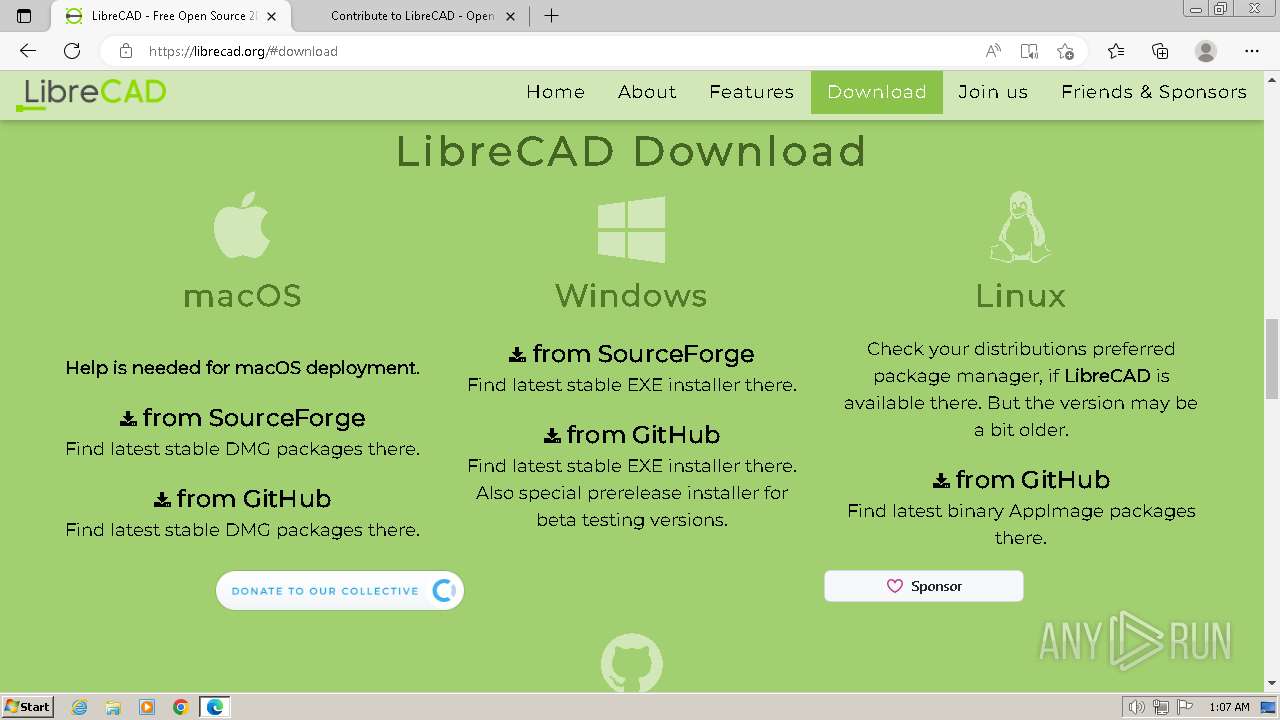The image size is (1280, 720).
Task: Open Favorites list icon
Action: [1116, 51]
